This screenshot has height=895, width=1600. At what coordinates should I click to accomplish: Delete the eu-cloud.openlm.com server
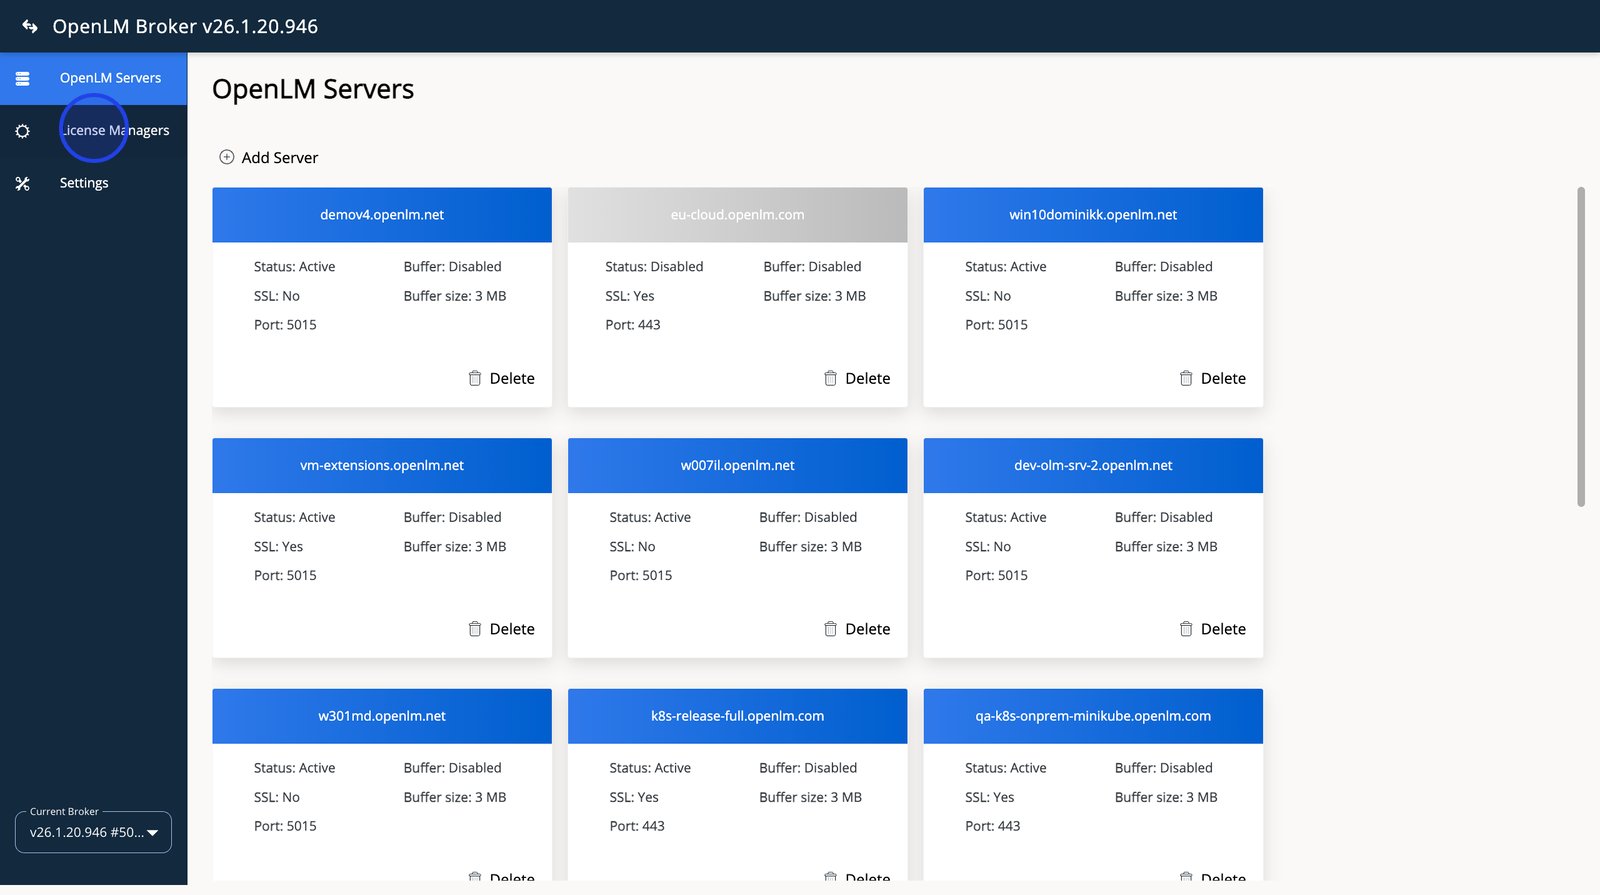[856, 378]
